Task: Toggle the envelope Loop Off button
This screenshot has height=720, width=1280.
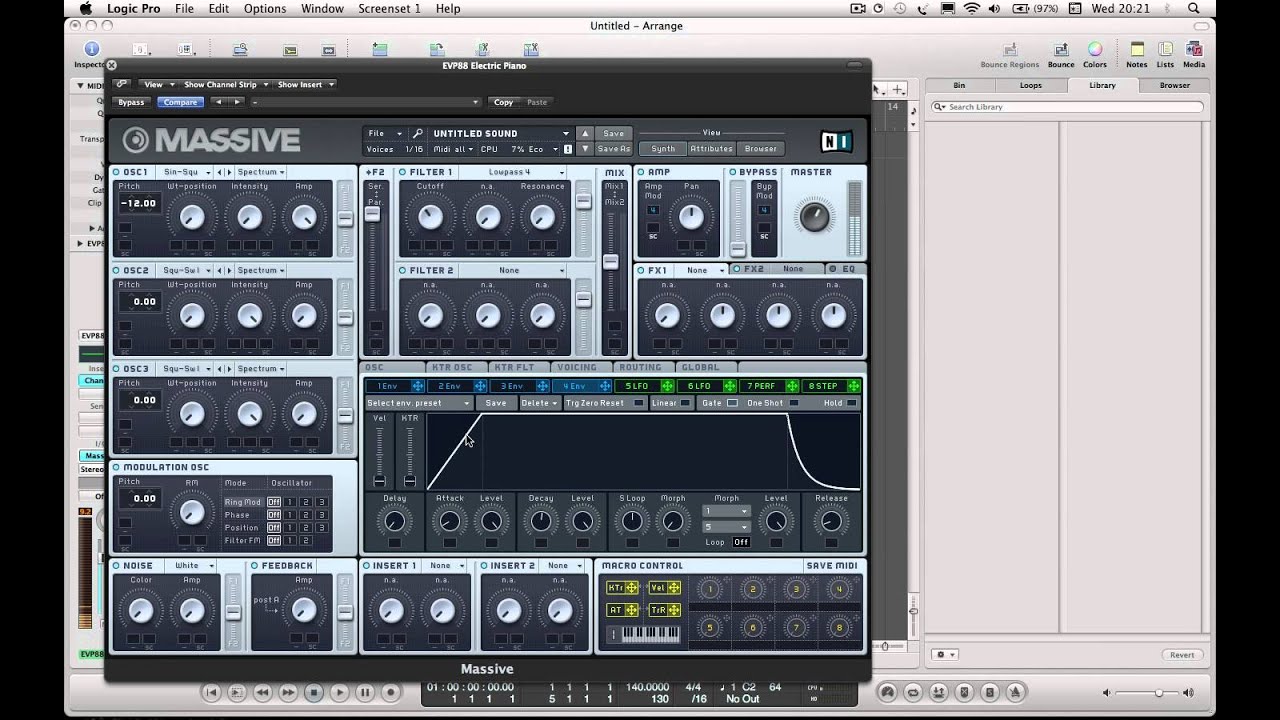Action: (741, 542)
